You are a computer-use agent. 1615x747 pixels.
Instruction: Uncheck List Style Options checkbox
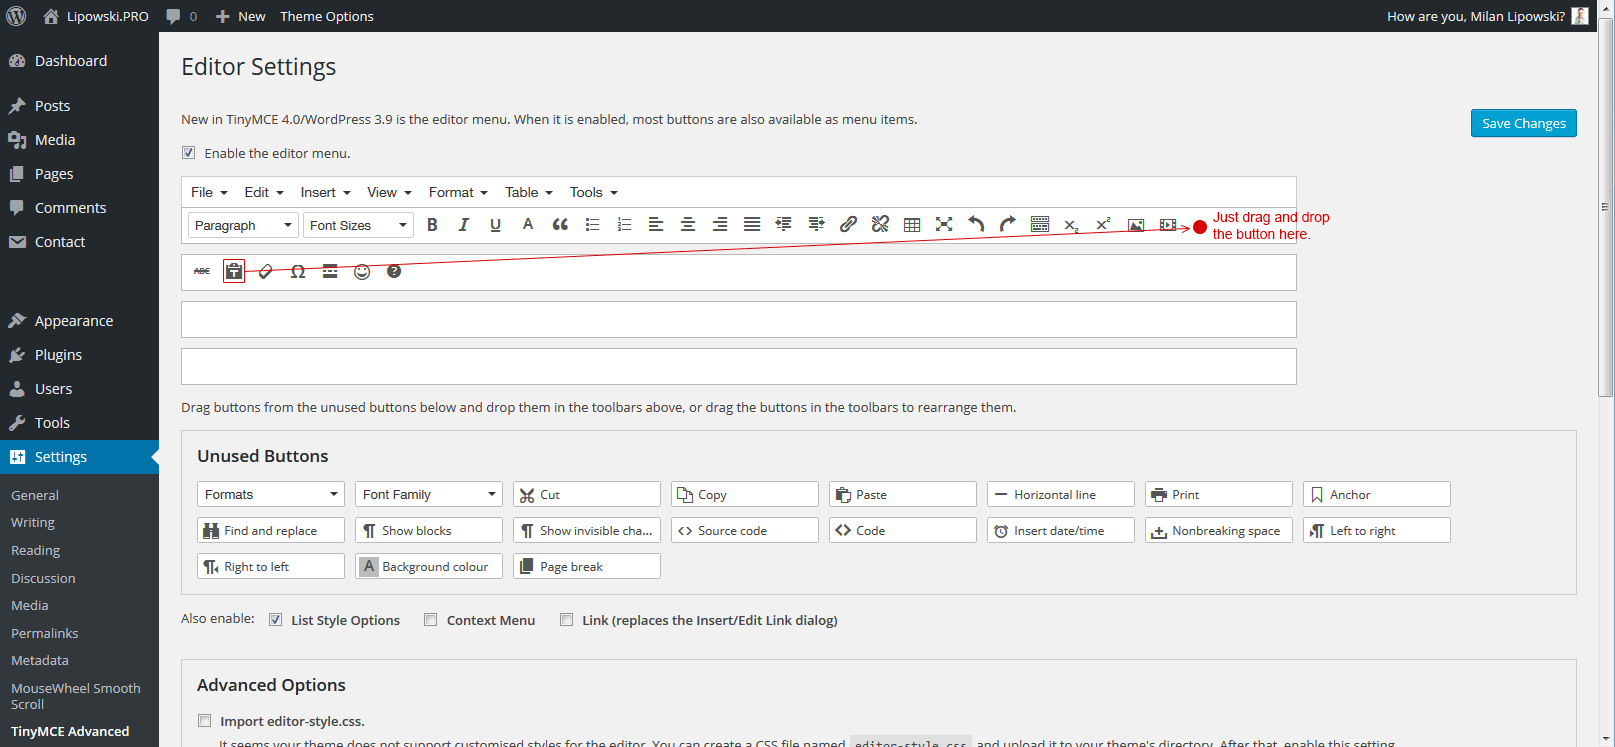[275, 620]
